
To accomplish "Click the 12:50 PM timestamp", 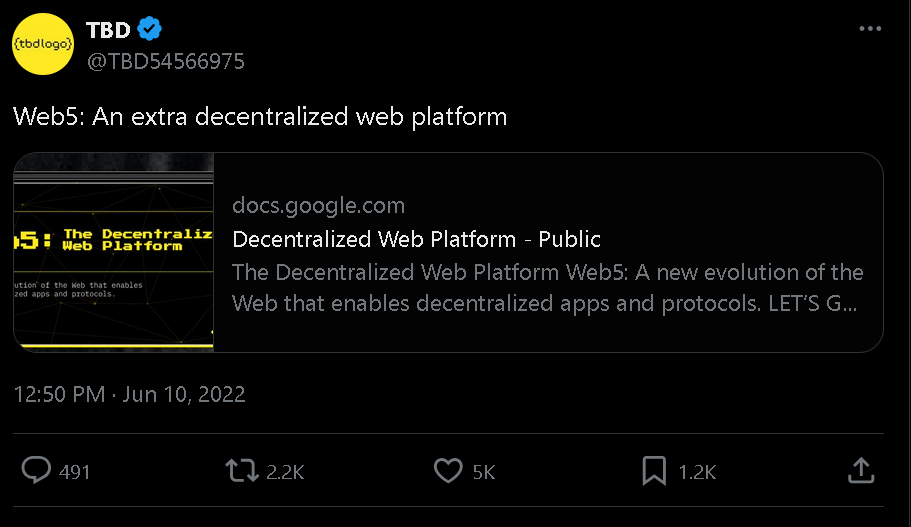I will click(x=59, y=394).
